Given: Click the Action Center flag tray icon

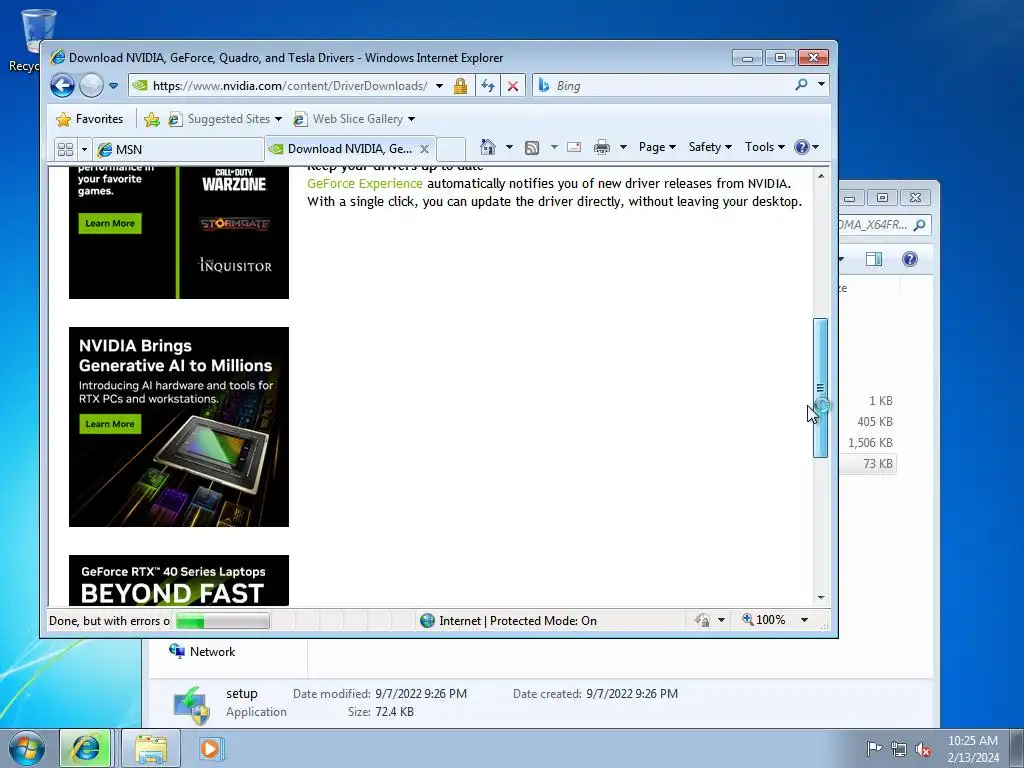Looking at the screenshot, I should 873,749.
